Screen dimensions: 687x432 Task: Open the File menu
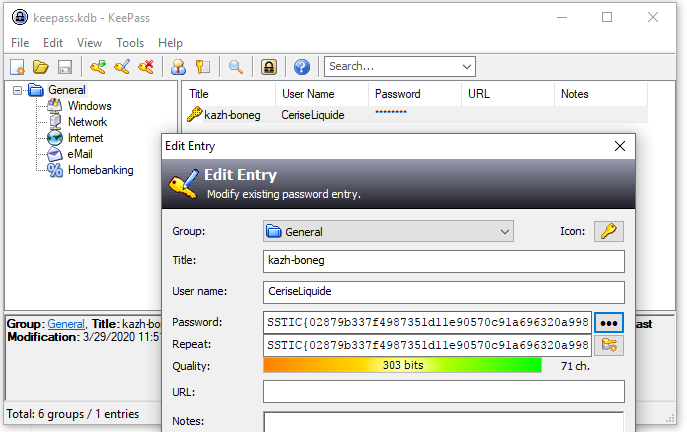click(20, 43)
